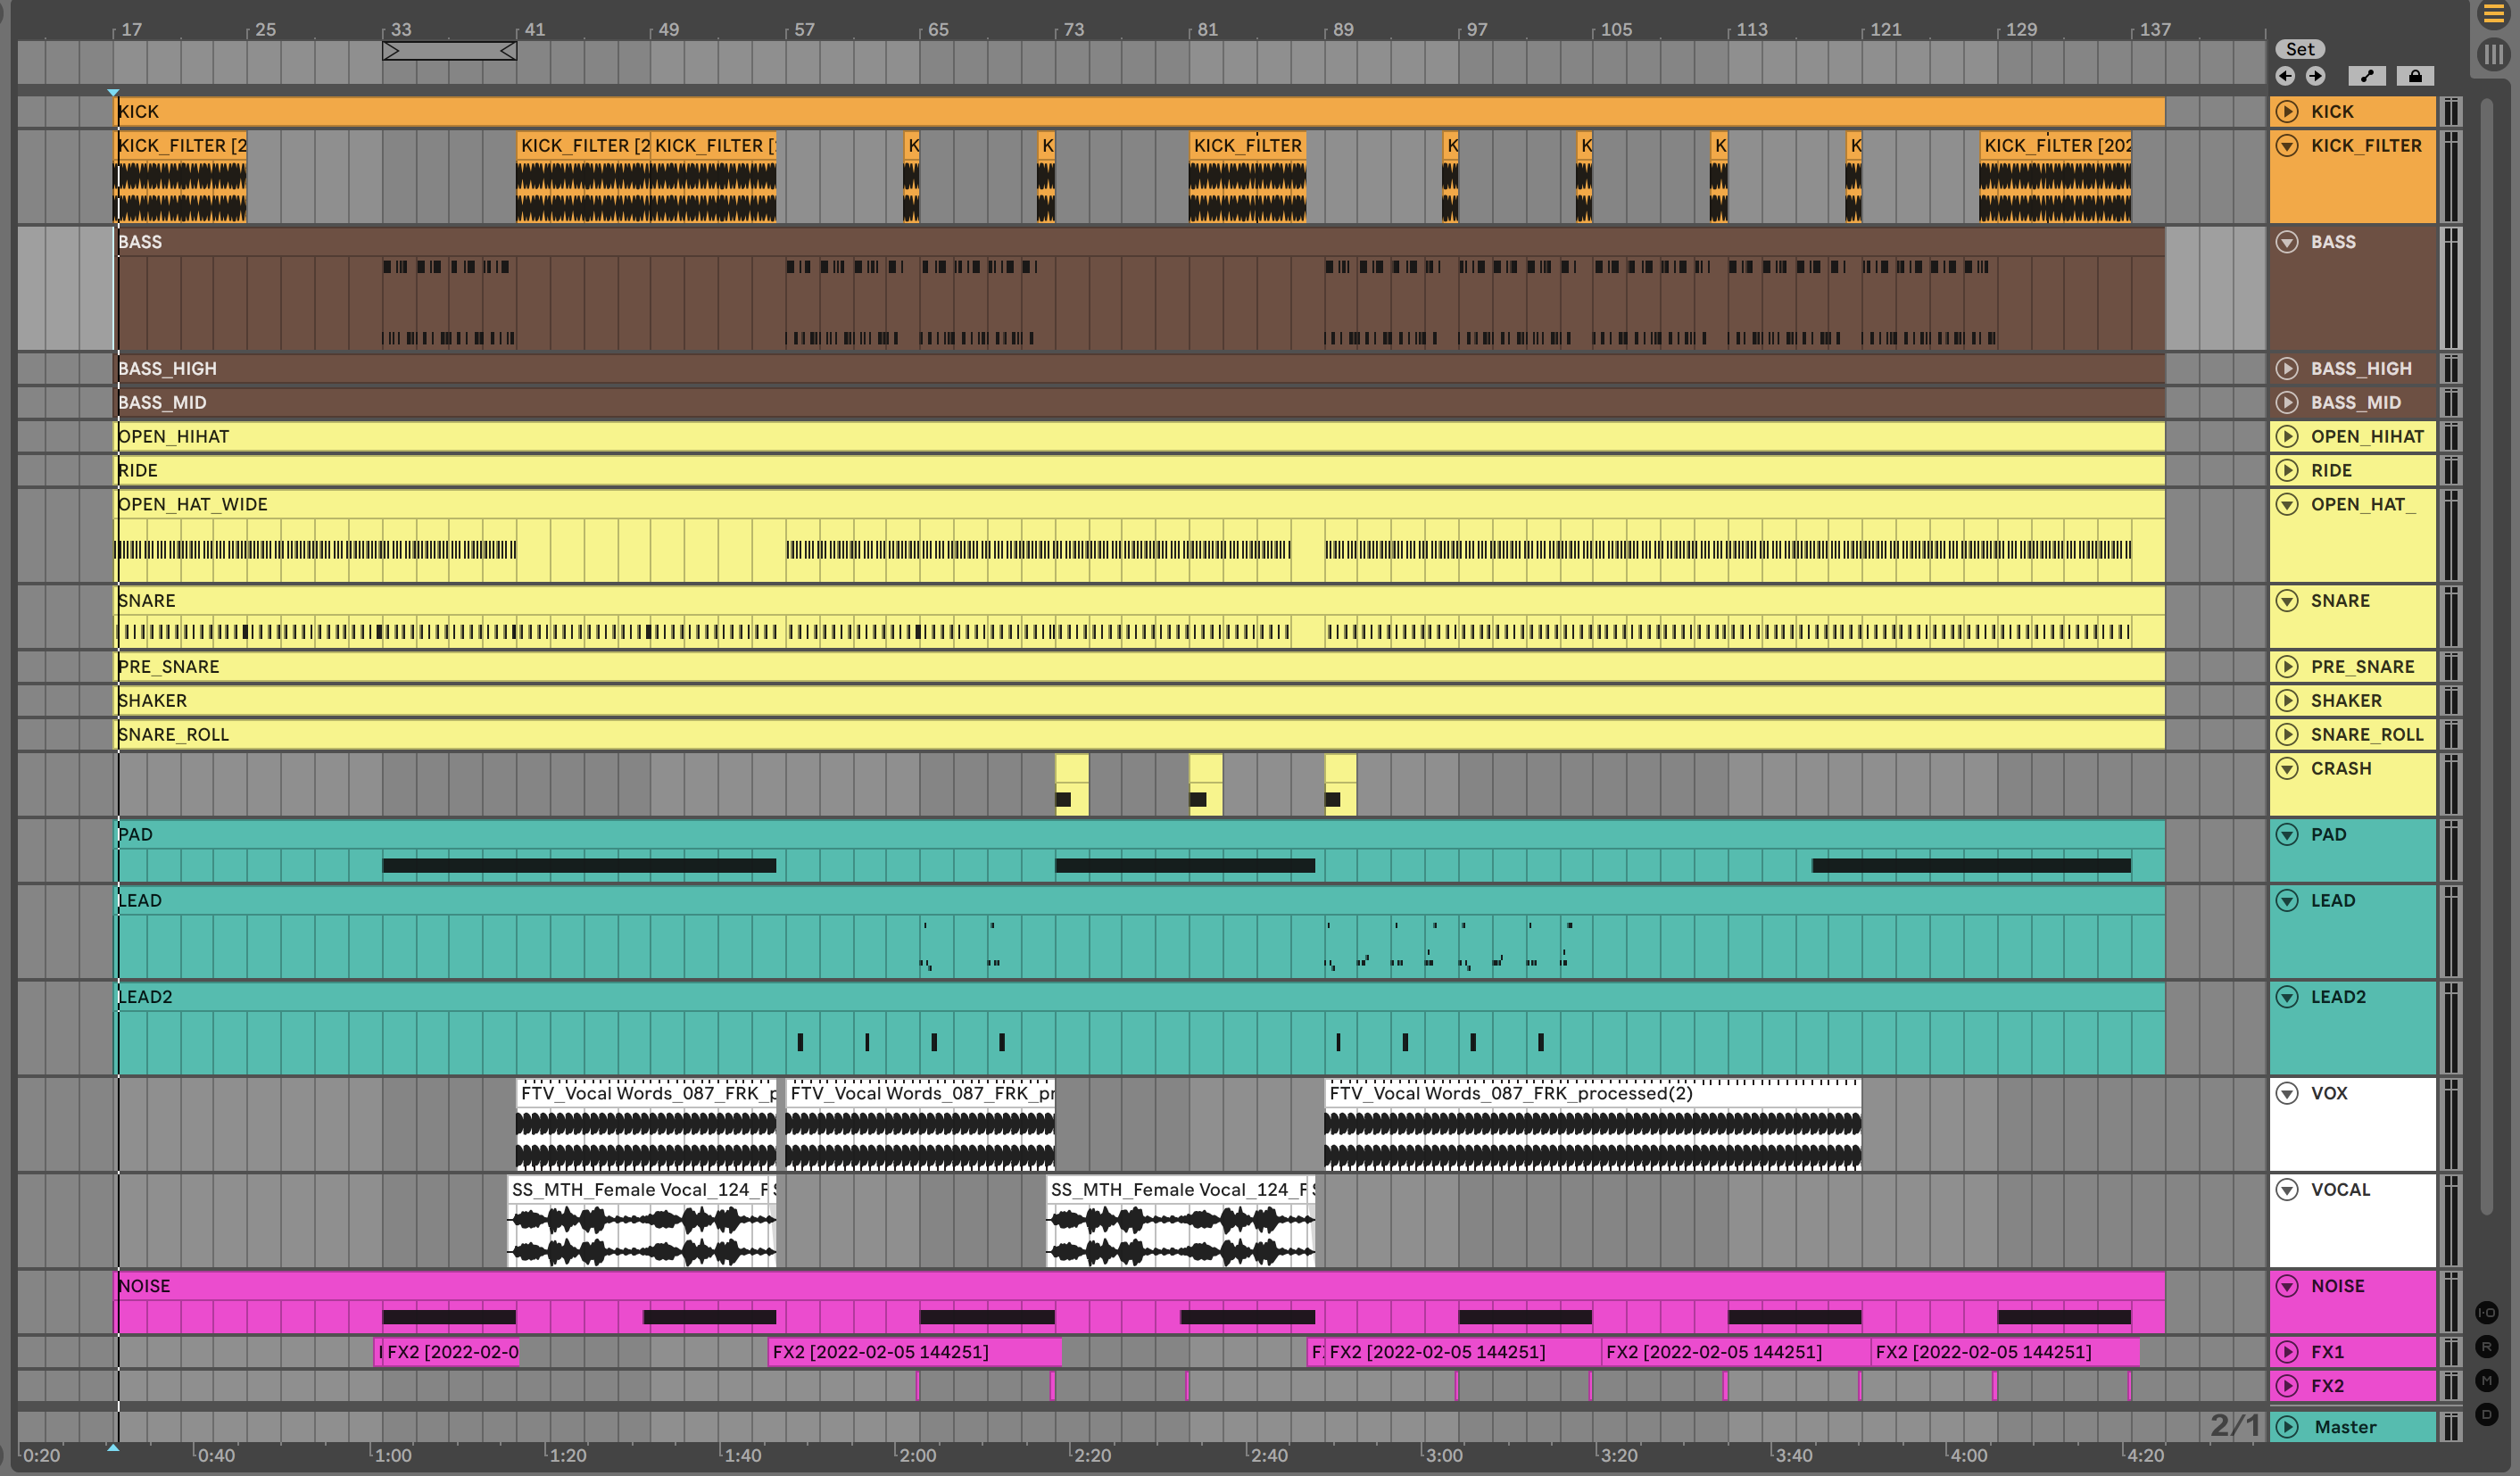Screen dimensions: 2520x1476
Task: Toggle the track Delay D button
Action: [x=2487, y=1414]
